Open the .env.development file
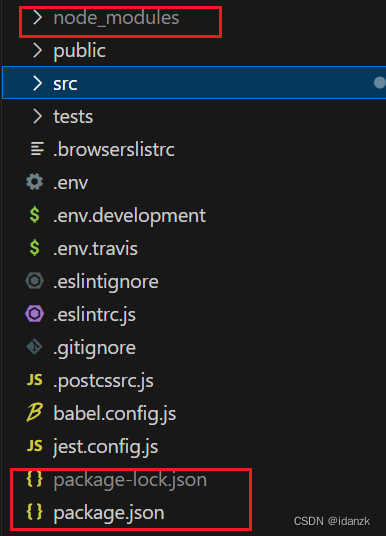 [130, 216]
